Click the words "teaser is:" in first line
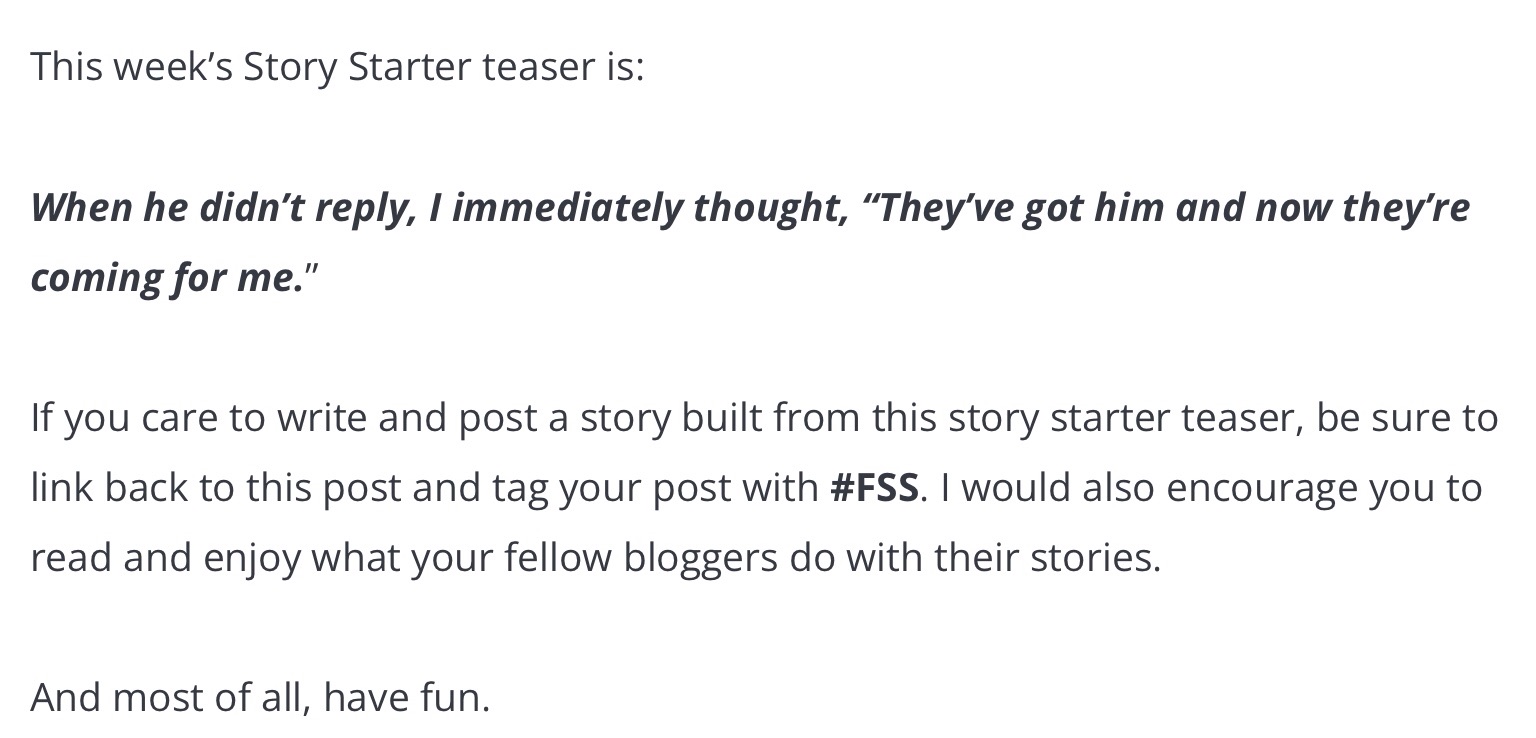Viewport: 1536px width, 738px height. pyautogui.click(x=562, y=67)
